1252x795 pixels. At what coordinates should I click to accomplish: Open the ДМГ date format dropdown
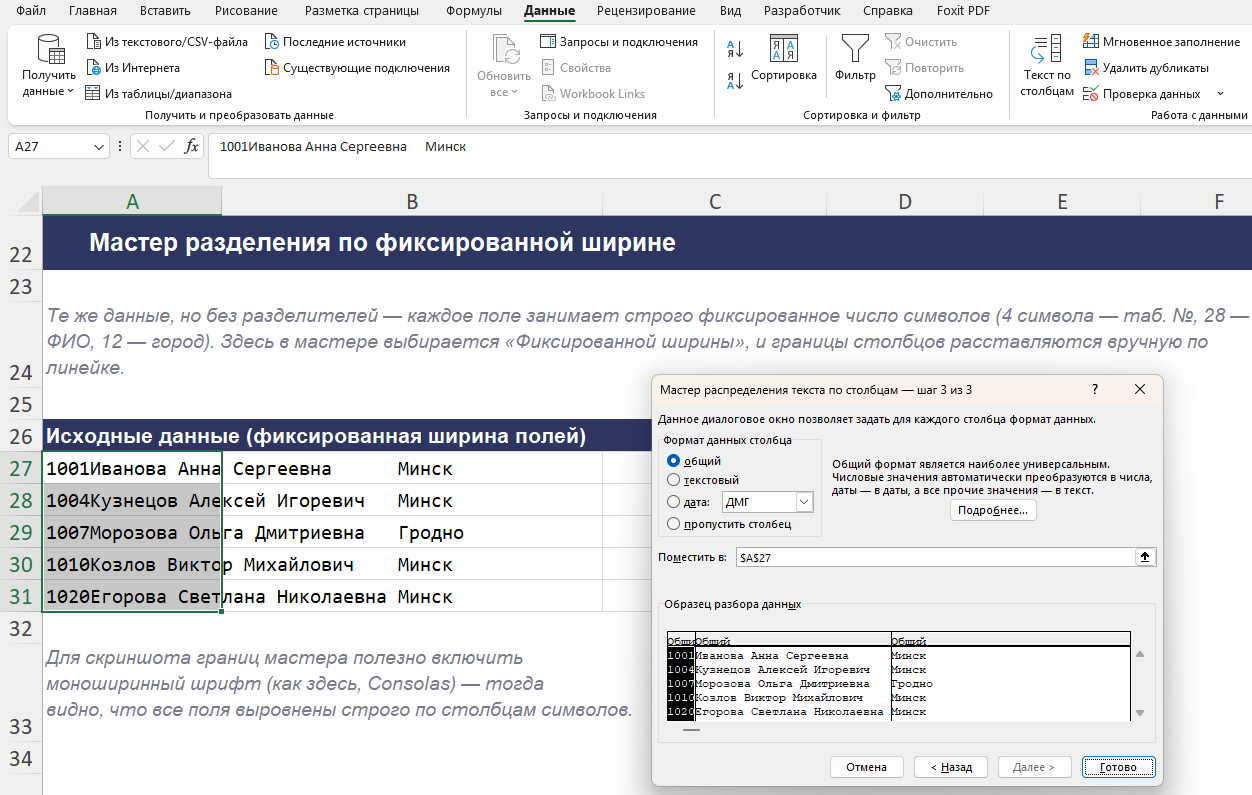[804, 502]
